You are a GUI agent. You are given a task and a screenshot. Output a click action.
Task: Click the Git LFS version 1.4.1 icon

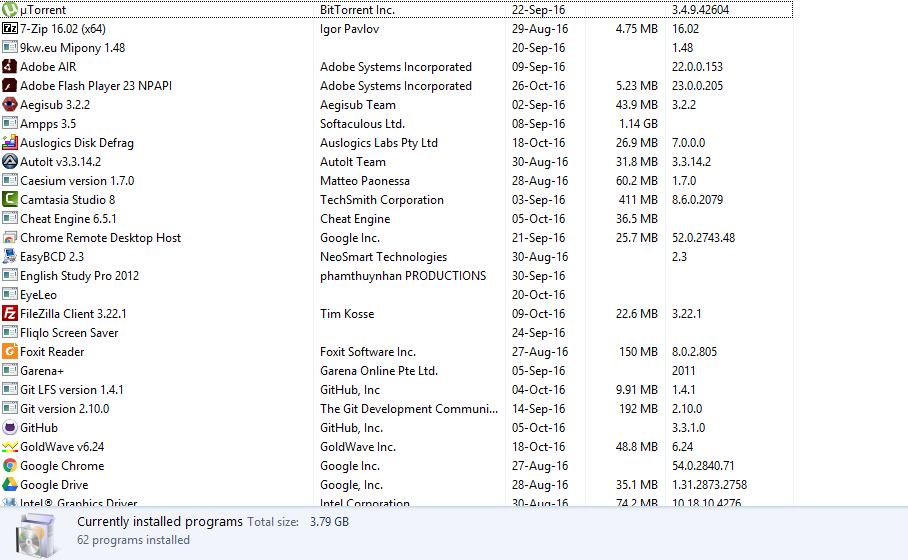coord(10,390)
